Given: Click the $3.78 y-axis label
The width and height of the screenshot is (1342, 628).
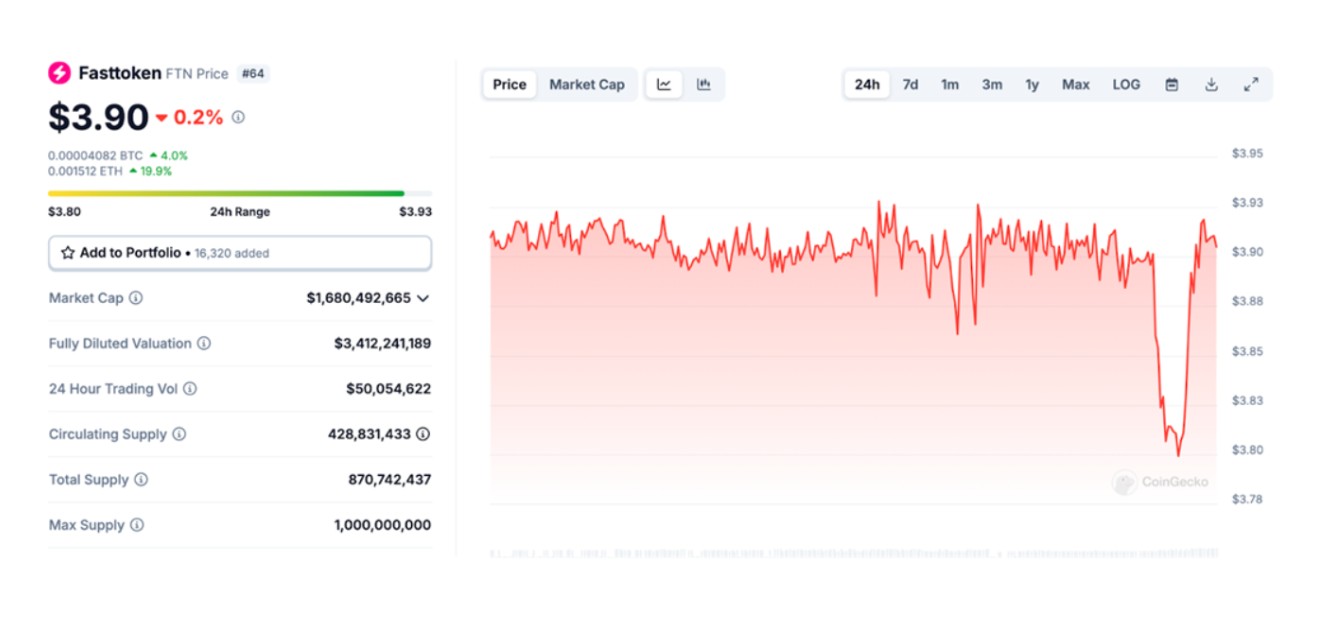Looking at the screenshot, I should (x=1248, y=499).
